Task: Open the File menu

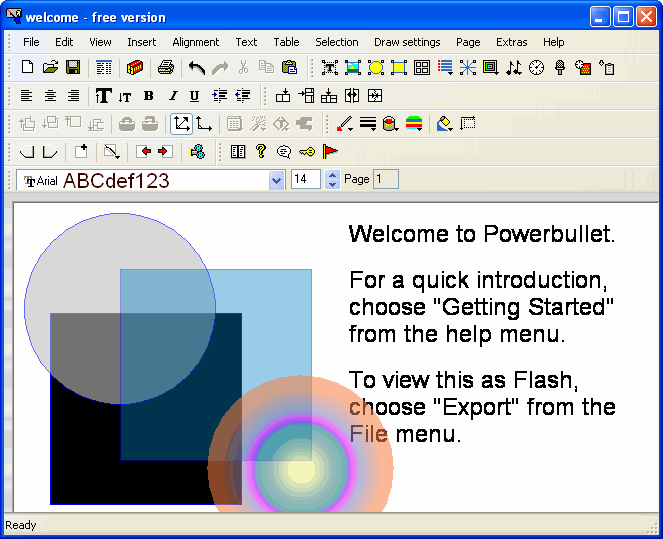Action: pyautogui.click(x=31, y=42)
